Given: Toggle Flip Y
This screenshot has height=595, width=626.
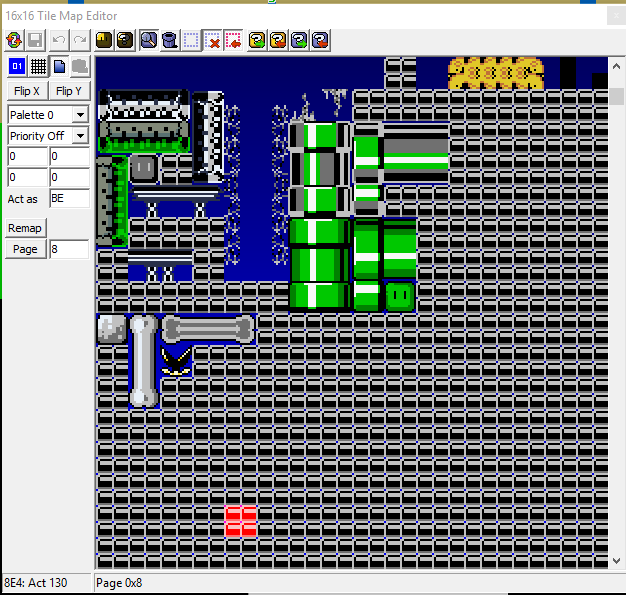Looking at the screenshot, I should pos(69,91).
